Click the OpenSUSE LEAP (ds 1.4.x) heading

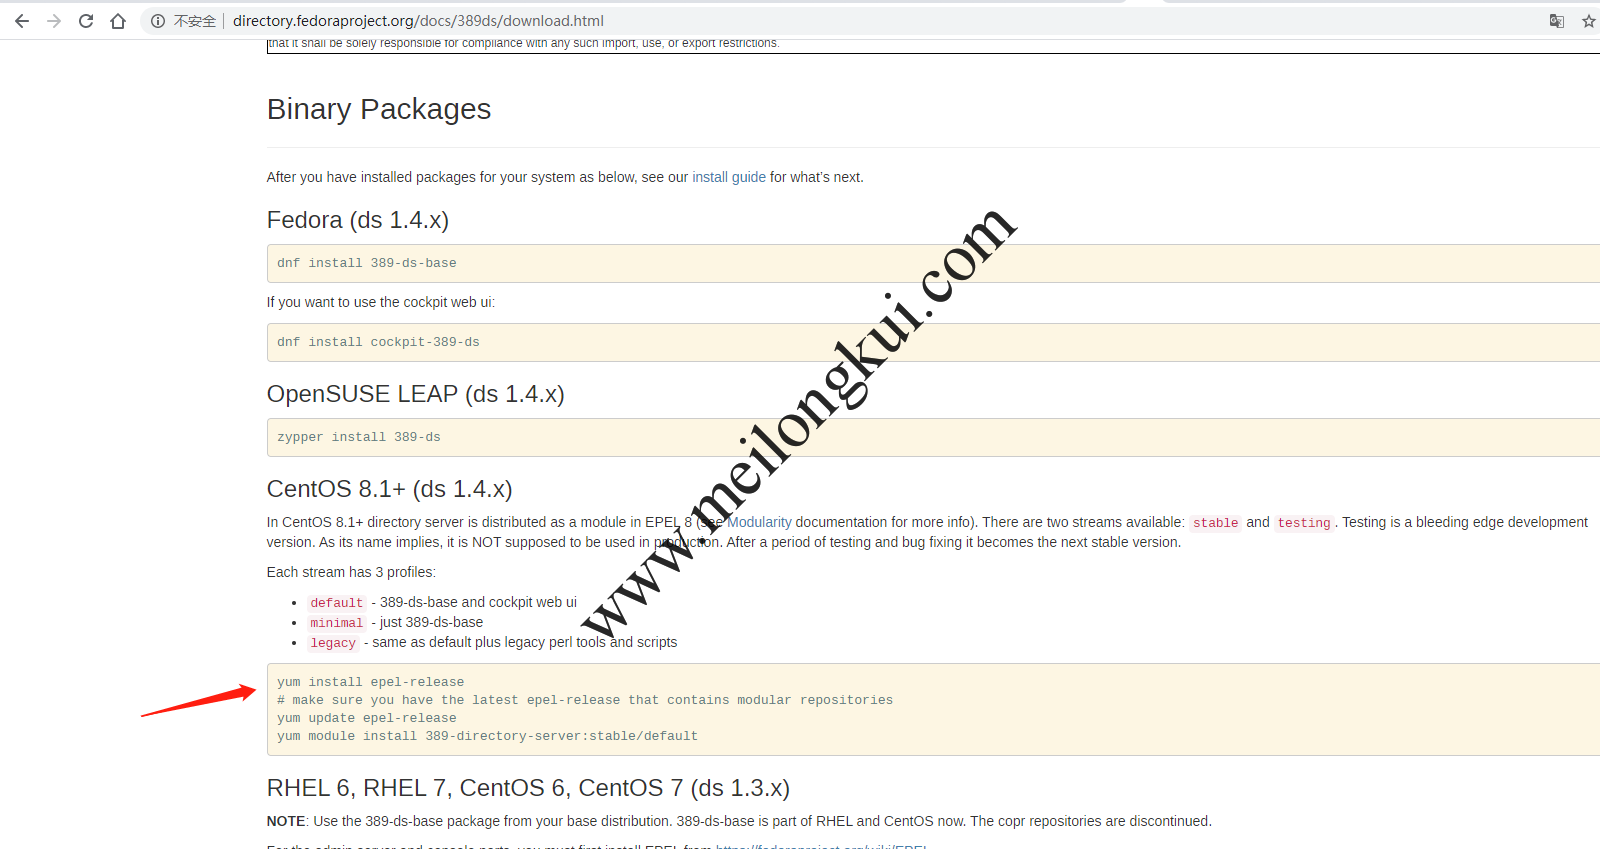(x=416, y=394)
